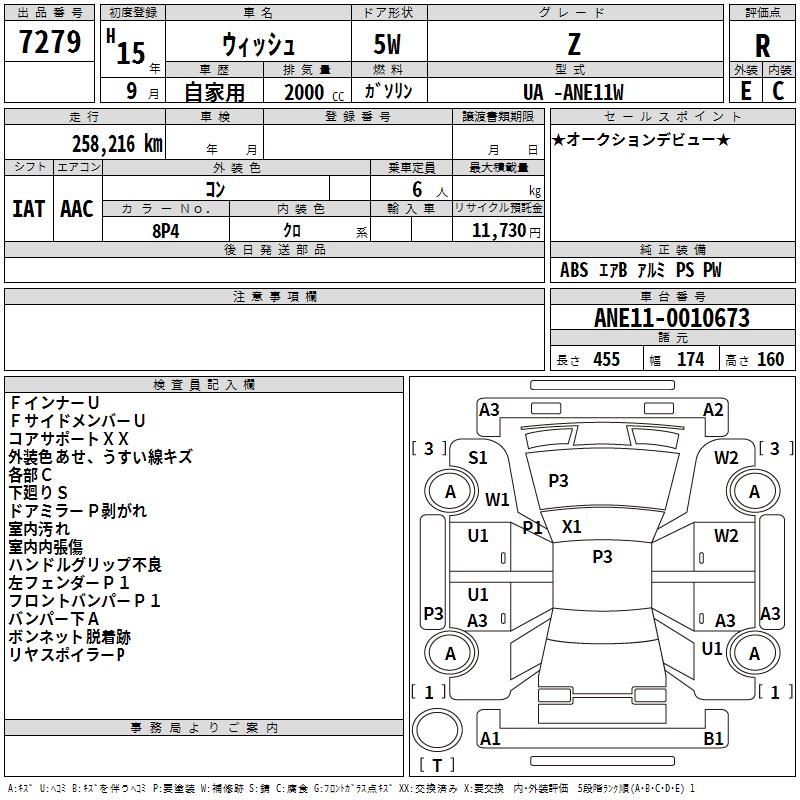Click the W1 mark on the car diagram
Screen dimensions: 800x800
(x=497, y=499)
